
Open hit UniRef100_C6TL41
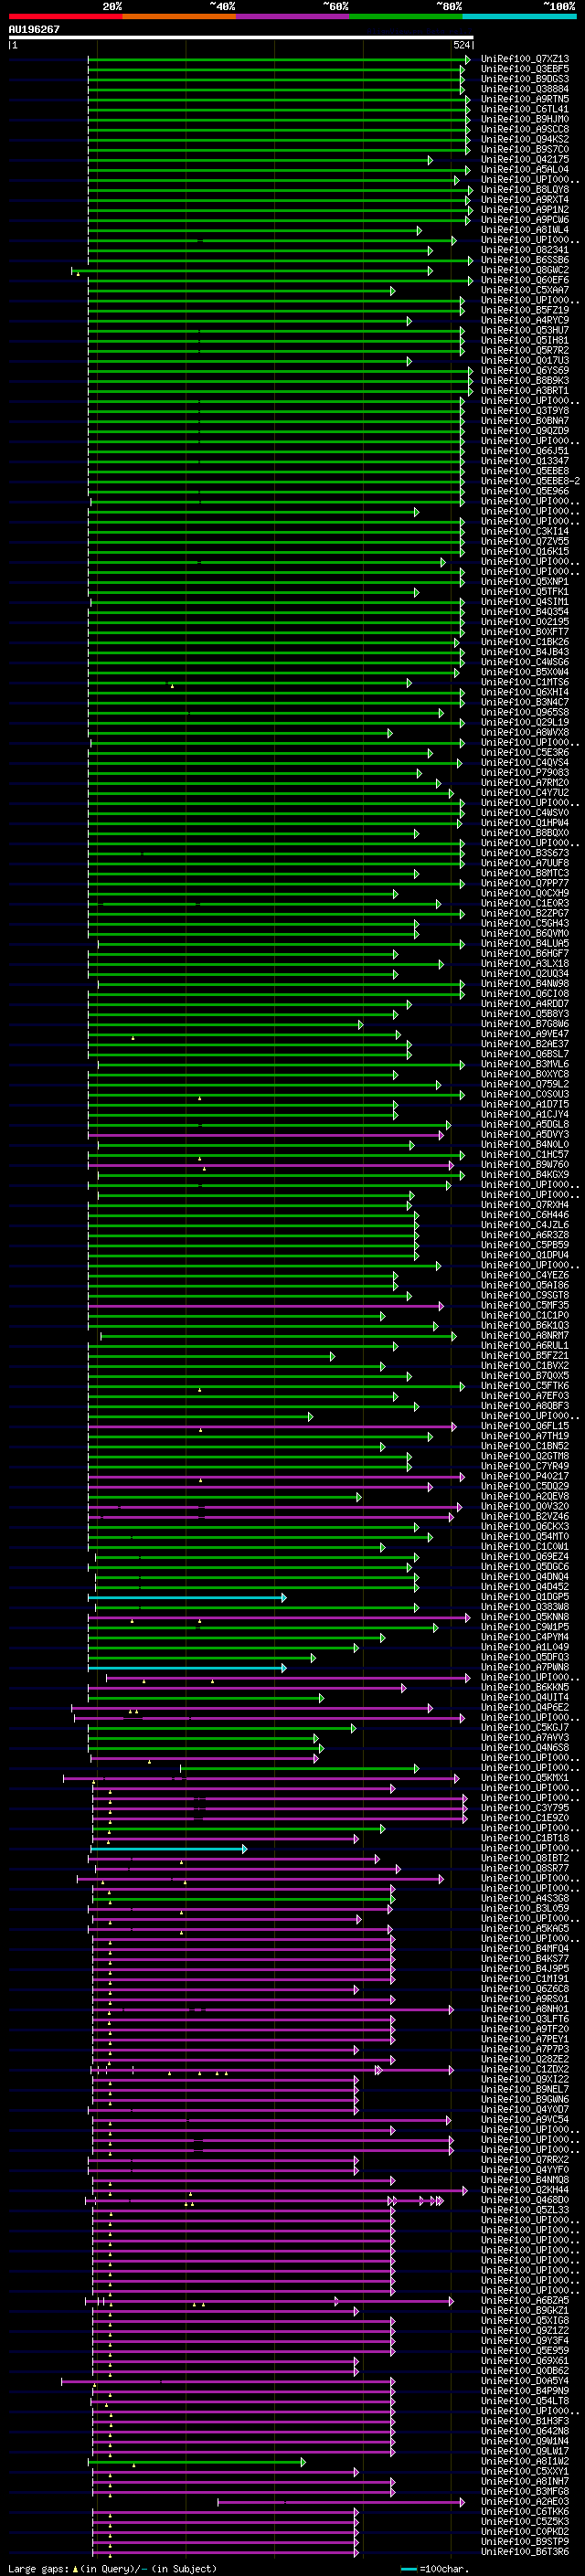click(525, 109)
